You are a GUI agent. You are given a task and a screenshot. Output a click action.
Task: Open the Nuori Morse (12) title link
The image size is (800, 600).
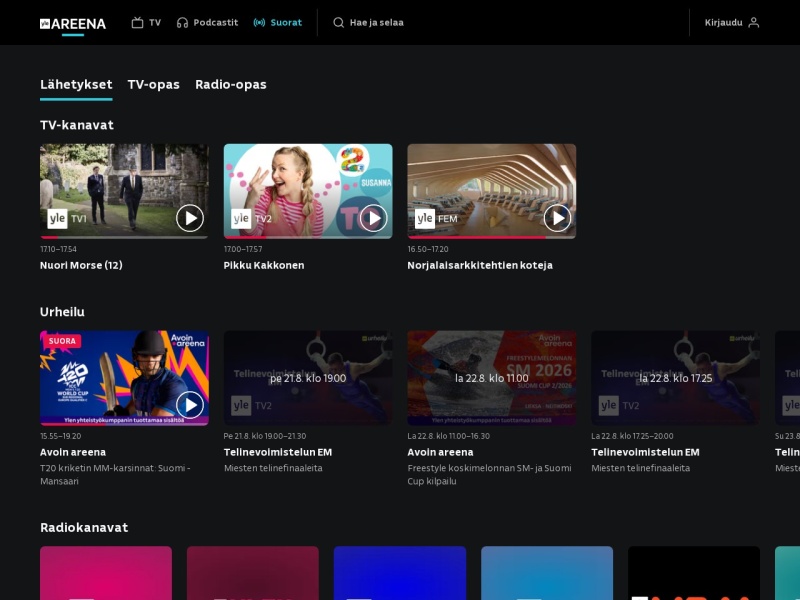coord(81,265)
